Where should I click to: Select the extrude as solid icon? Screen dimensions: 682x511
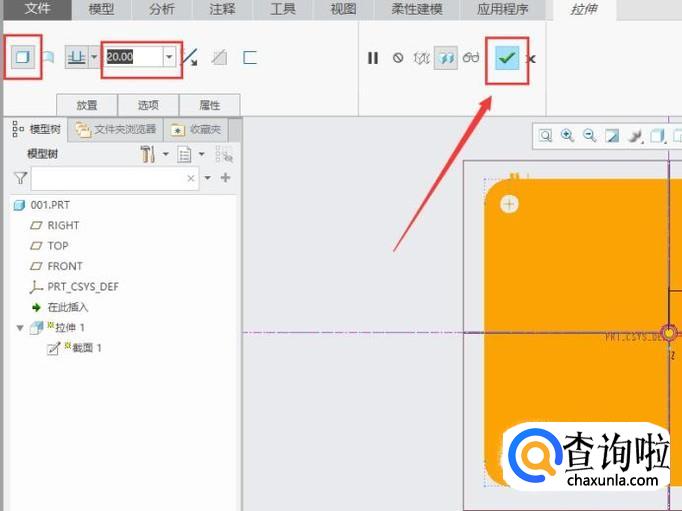click(23, 57)
